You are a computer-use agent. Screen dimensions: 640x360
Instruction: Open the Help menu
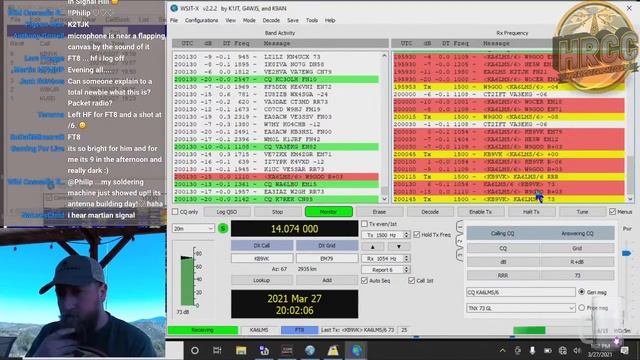pyautogui.click(x=330, y=20)
